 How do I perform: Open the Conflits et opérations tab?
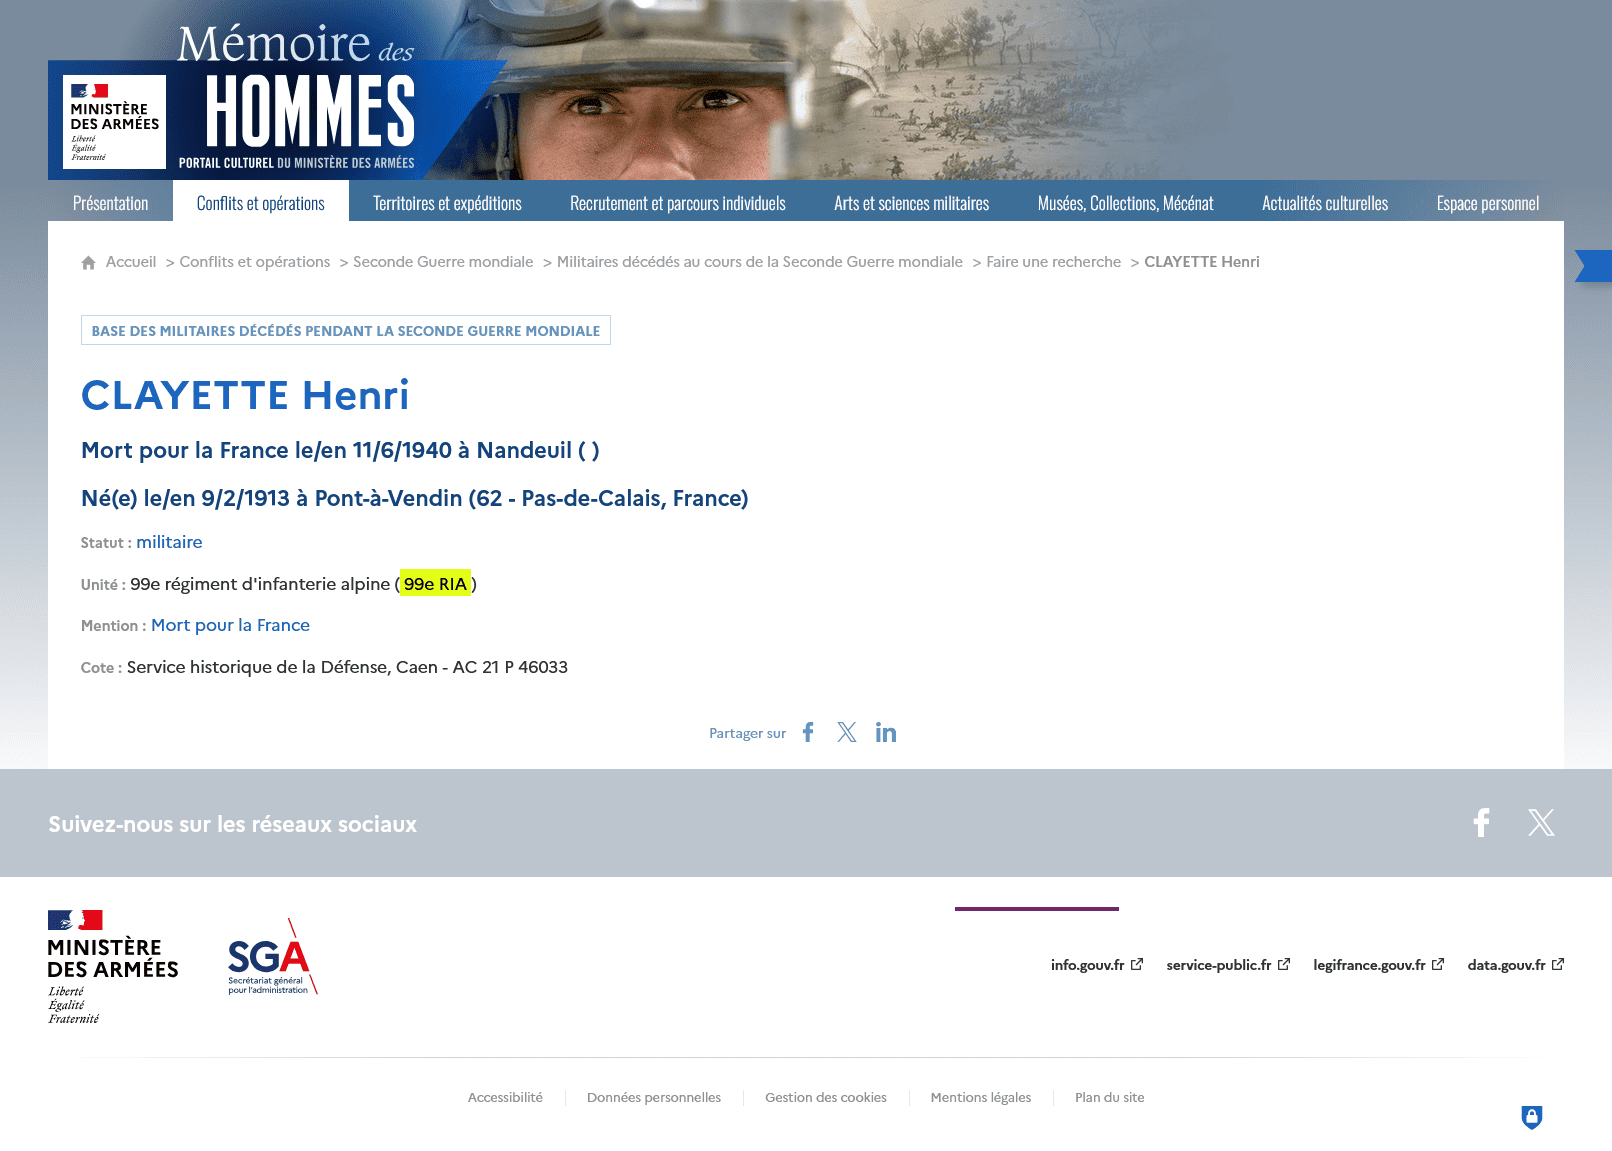(261, 203)
